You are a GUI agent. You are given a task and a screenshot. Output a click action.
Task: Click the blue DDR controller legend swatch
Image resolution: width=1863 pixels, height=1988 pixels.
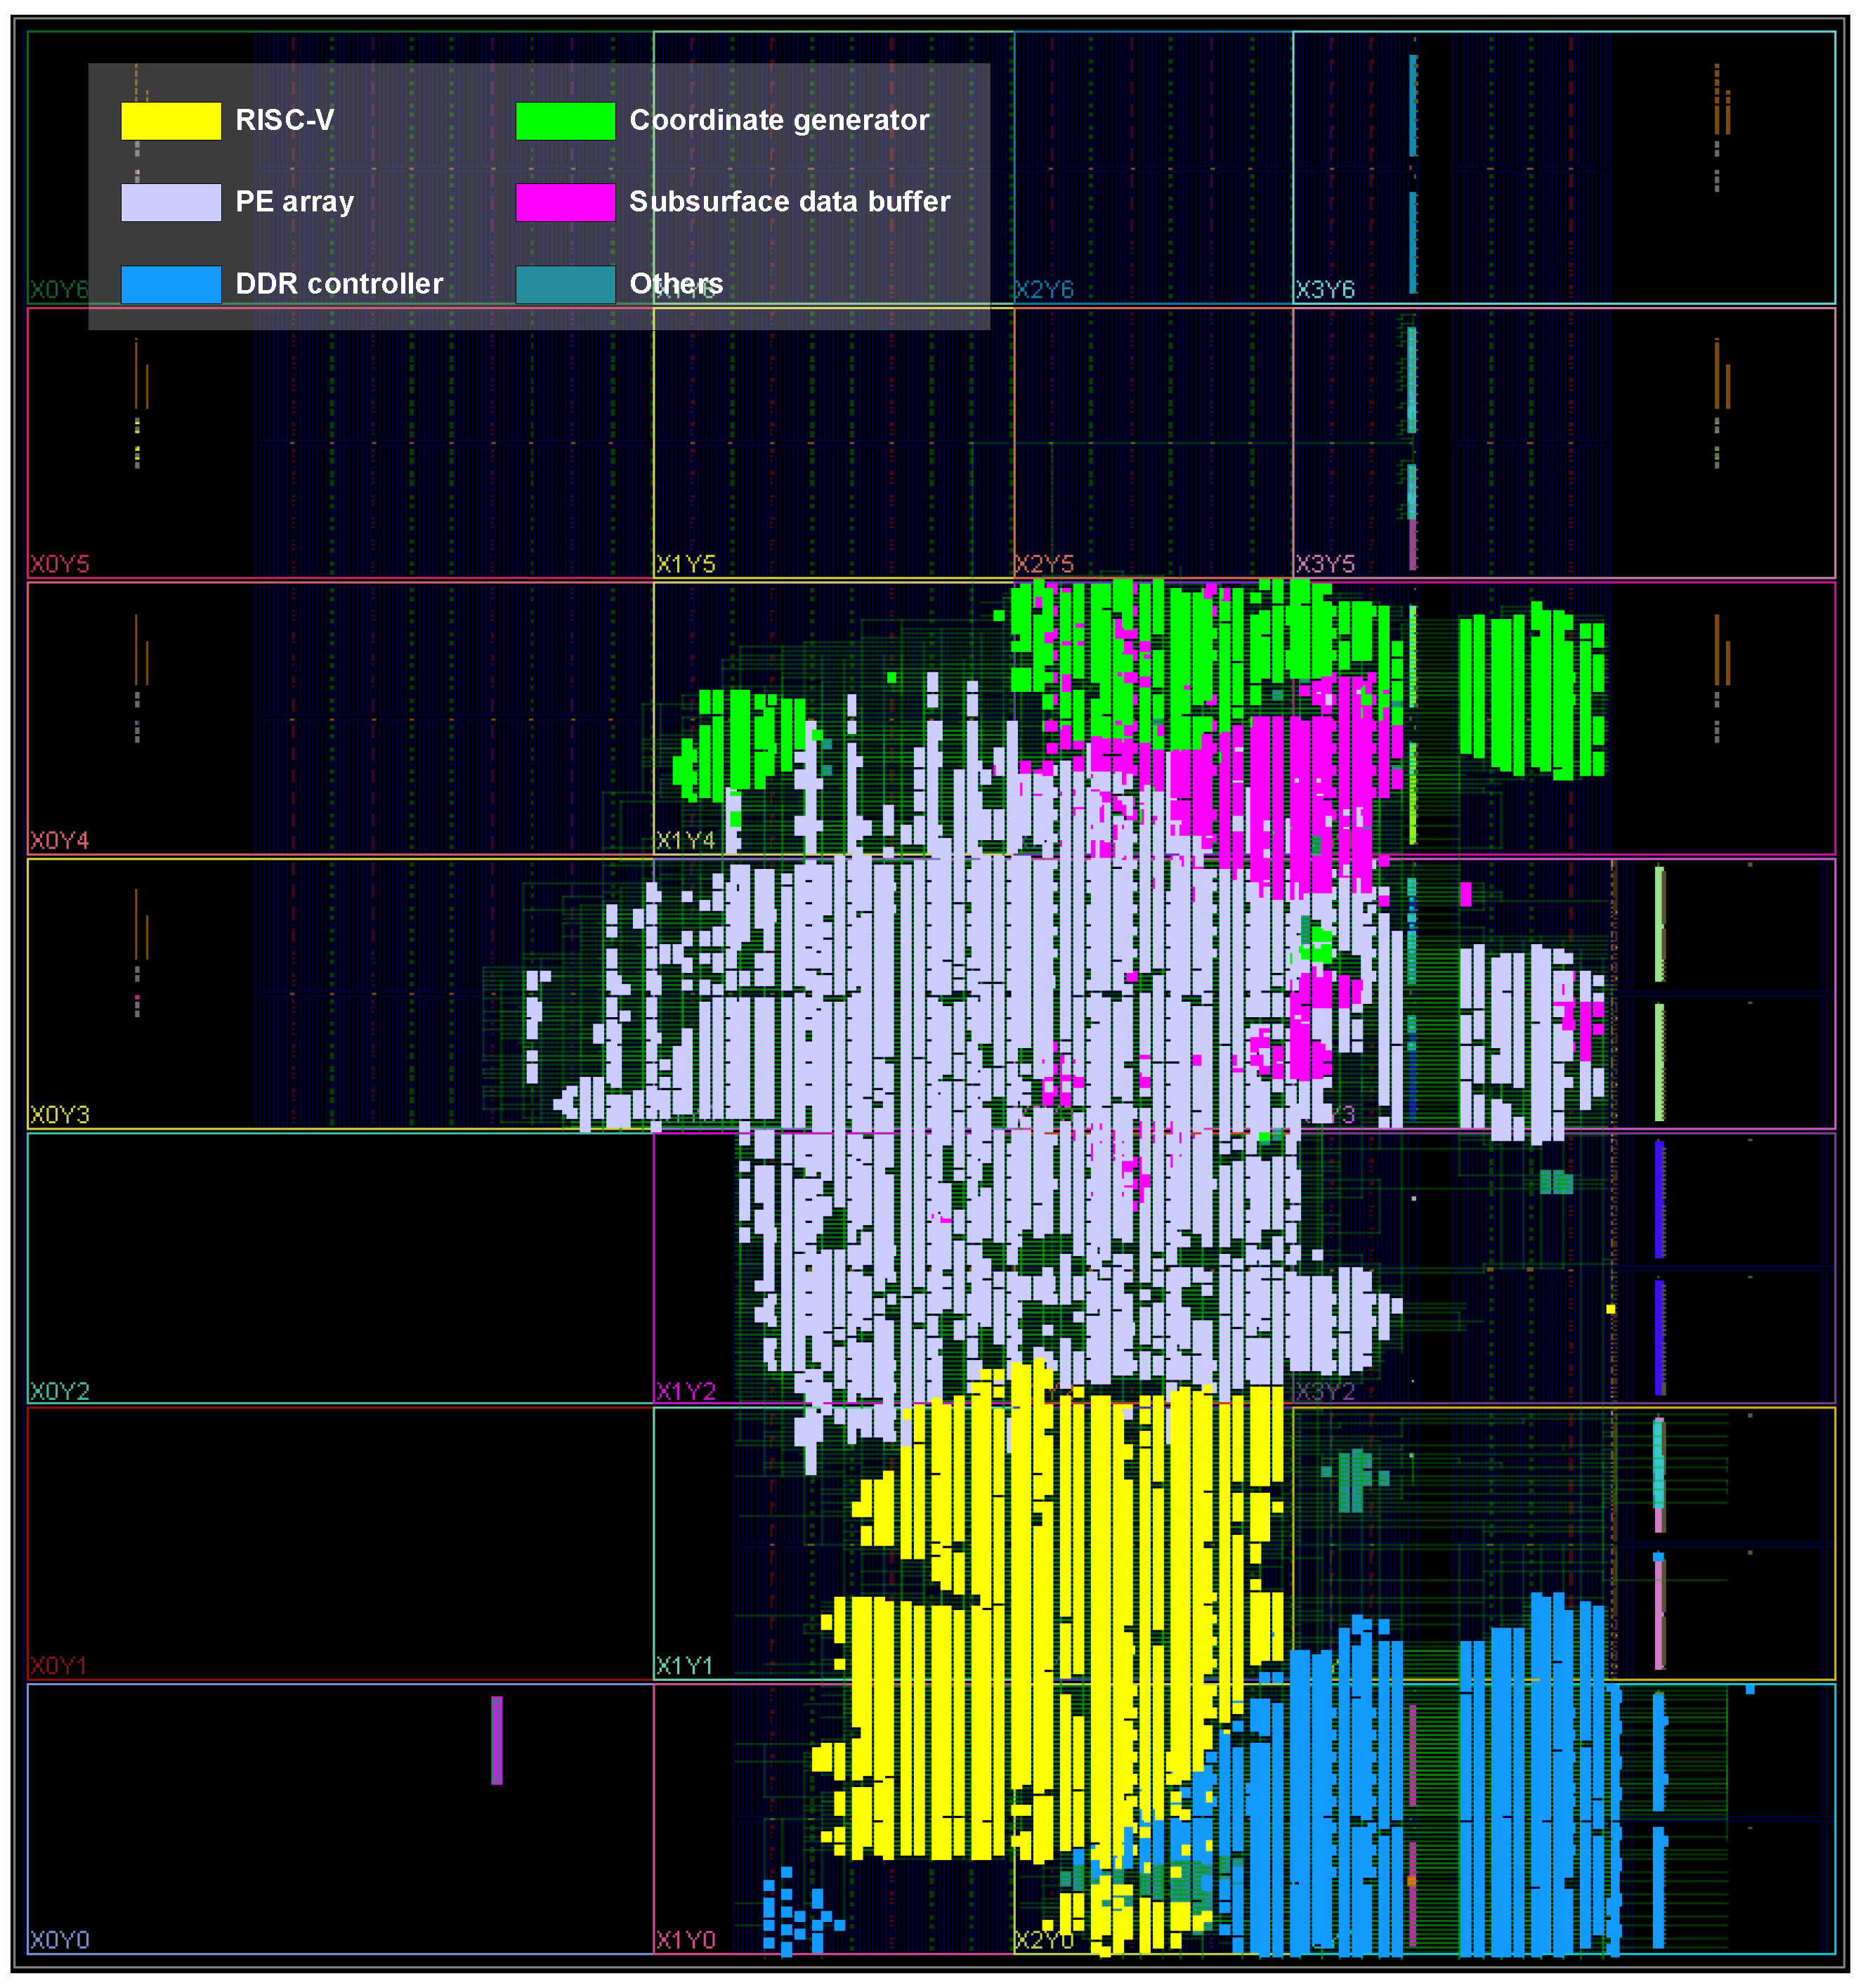click(x=171, y=284)
